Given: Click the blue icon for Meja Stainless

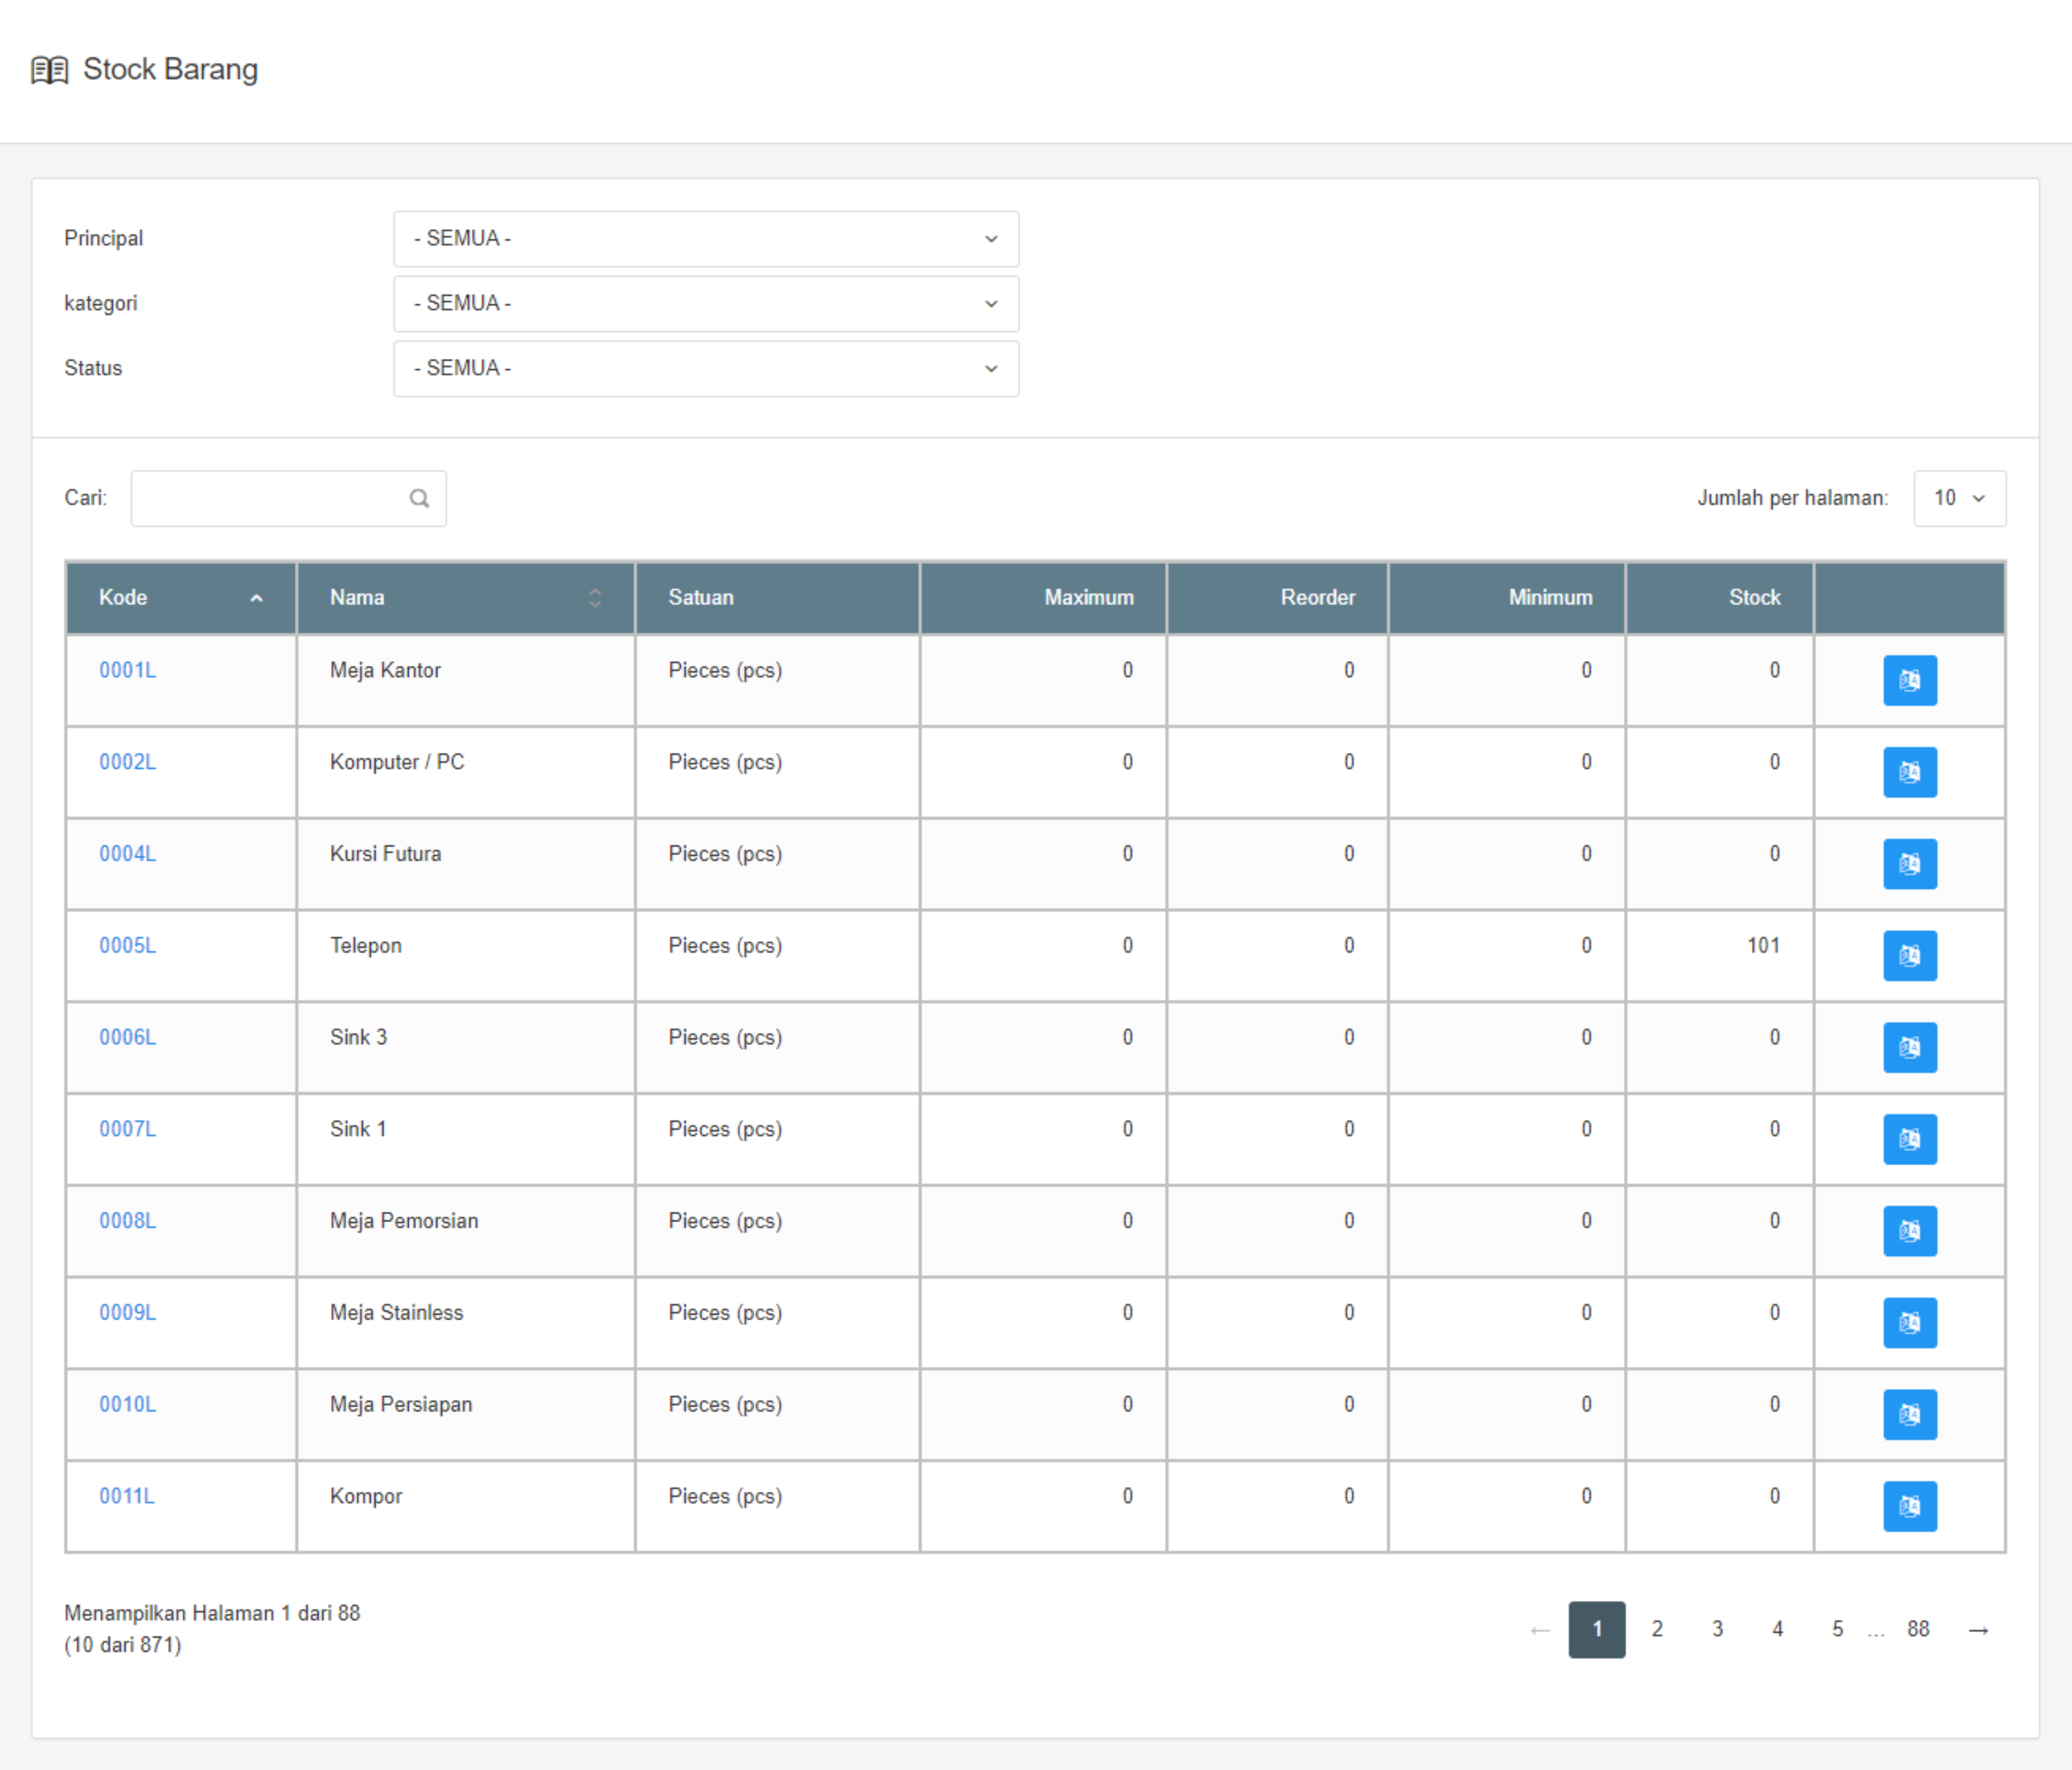Looking at the screenshot, I should [x=1909, y=1322].
